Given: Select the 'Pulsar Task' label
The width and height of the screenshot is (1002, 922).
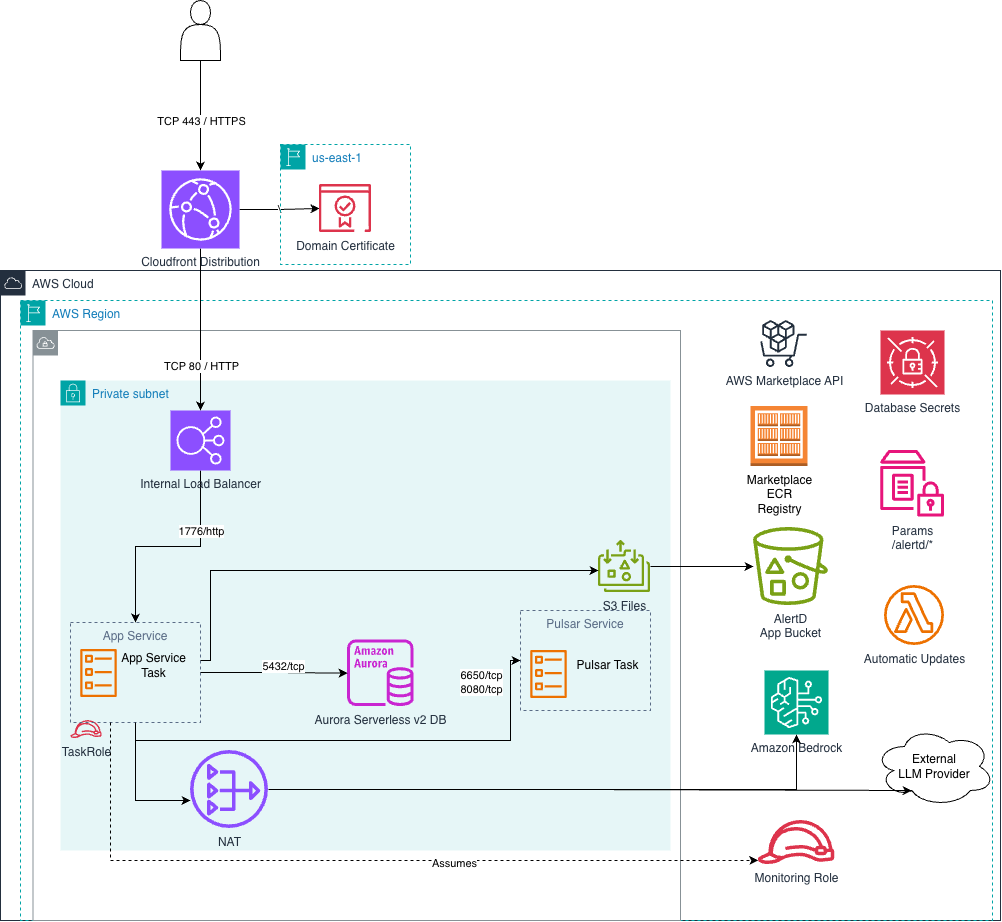Looking at the screenshot, I should tap(607, 665).
